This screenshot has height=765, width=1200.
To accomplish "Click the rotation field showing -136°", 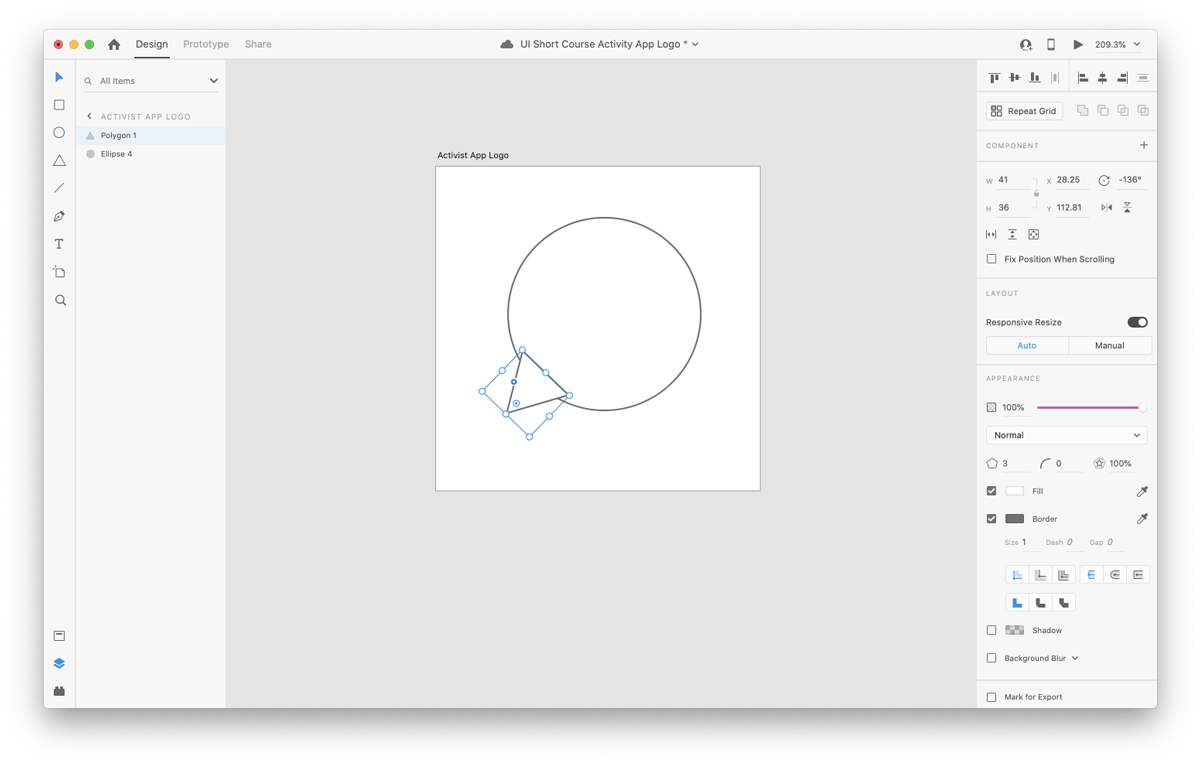I will point(1131,180).
